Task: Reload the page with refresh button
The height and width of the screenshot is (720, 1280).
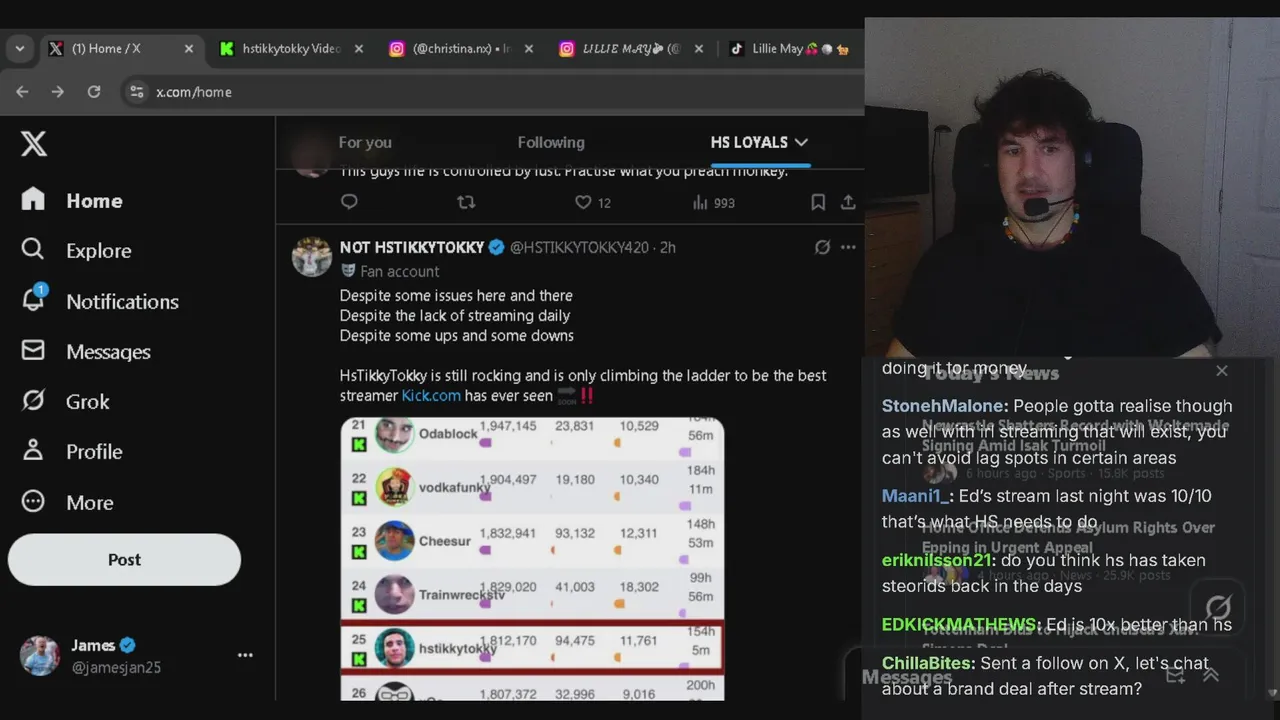Action: click(94, 92)
